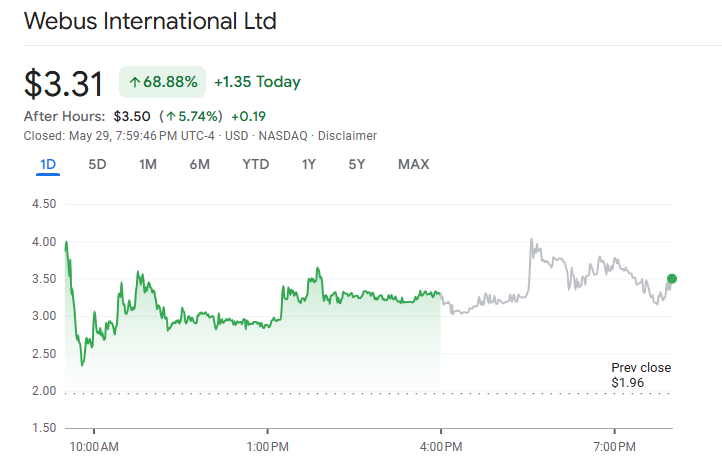The width and height of the screenshot is (722, 473).
Task: Switch to the 5D chart range
Action: tap(97, 164)
